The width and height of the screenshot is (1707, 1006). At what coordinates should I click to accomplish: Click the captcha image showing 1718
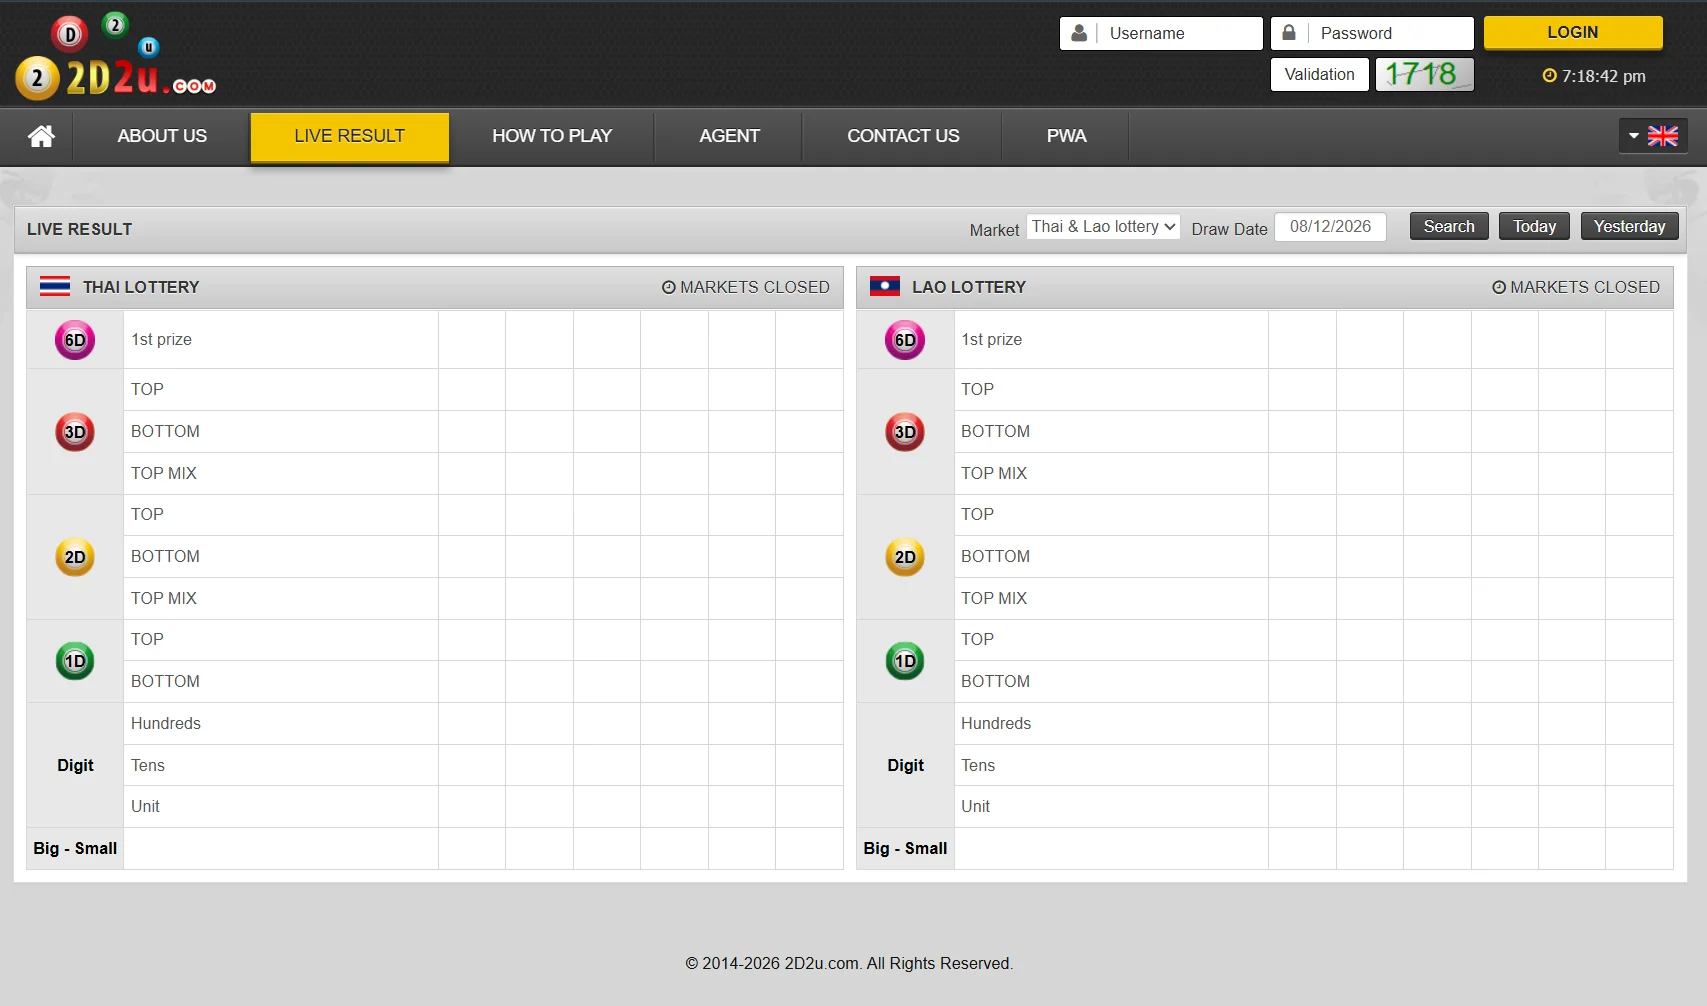tap(1424, 74)
